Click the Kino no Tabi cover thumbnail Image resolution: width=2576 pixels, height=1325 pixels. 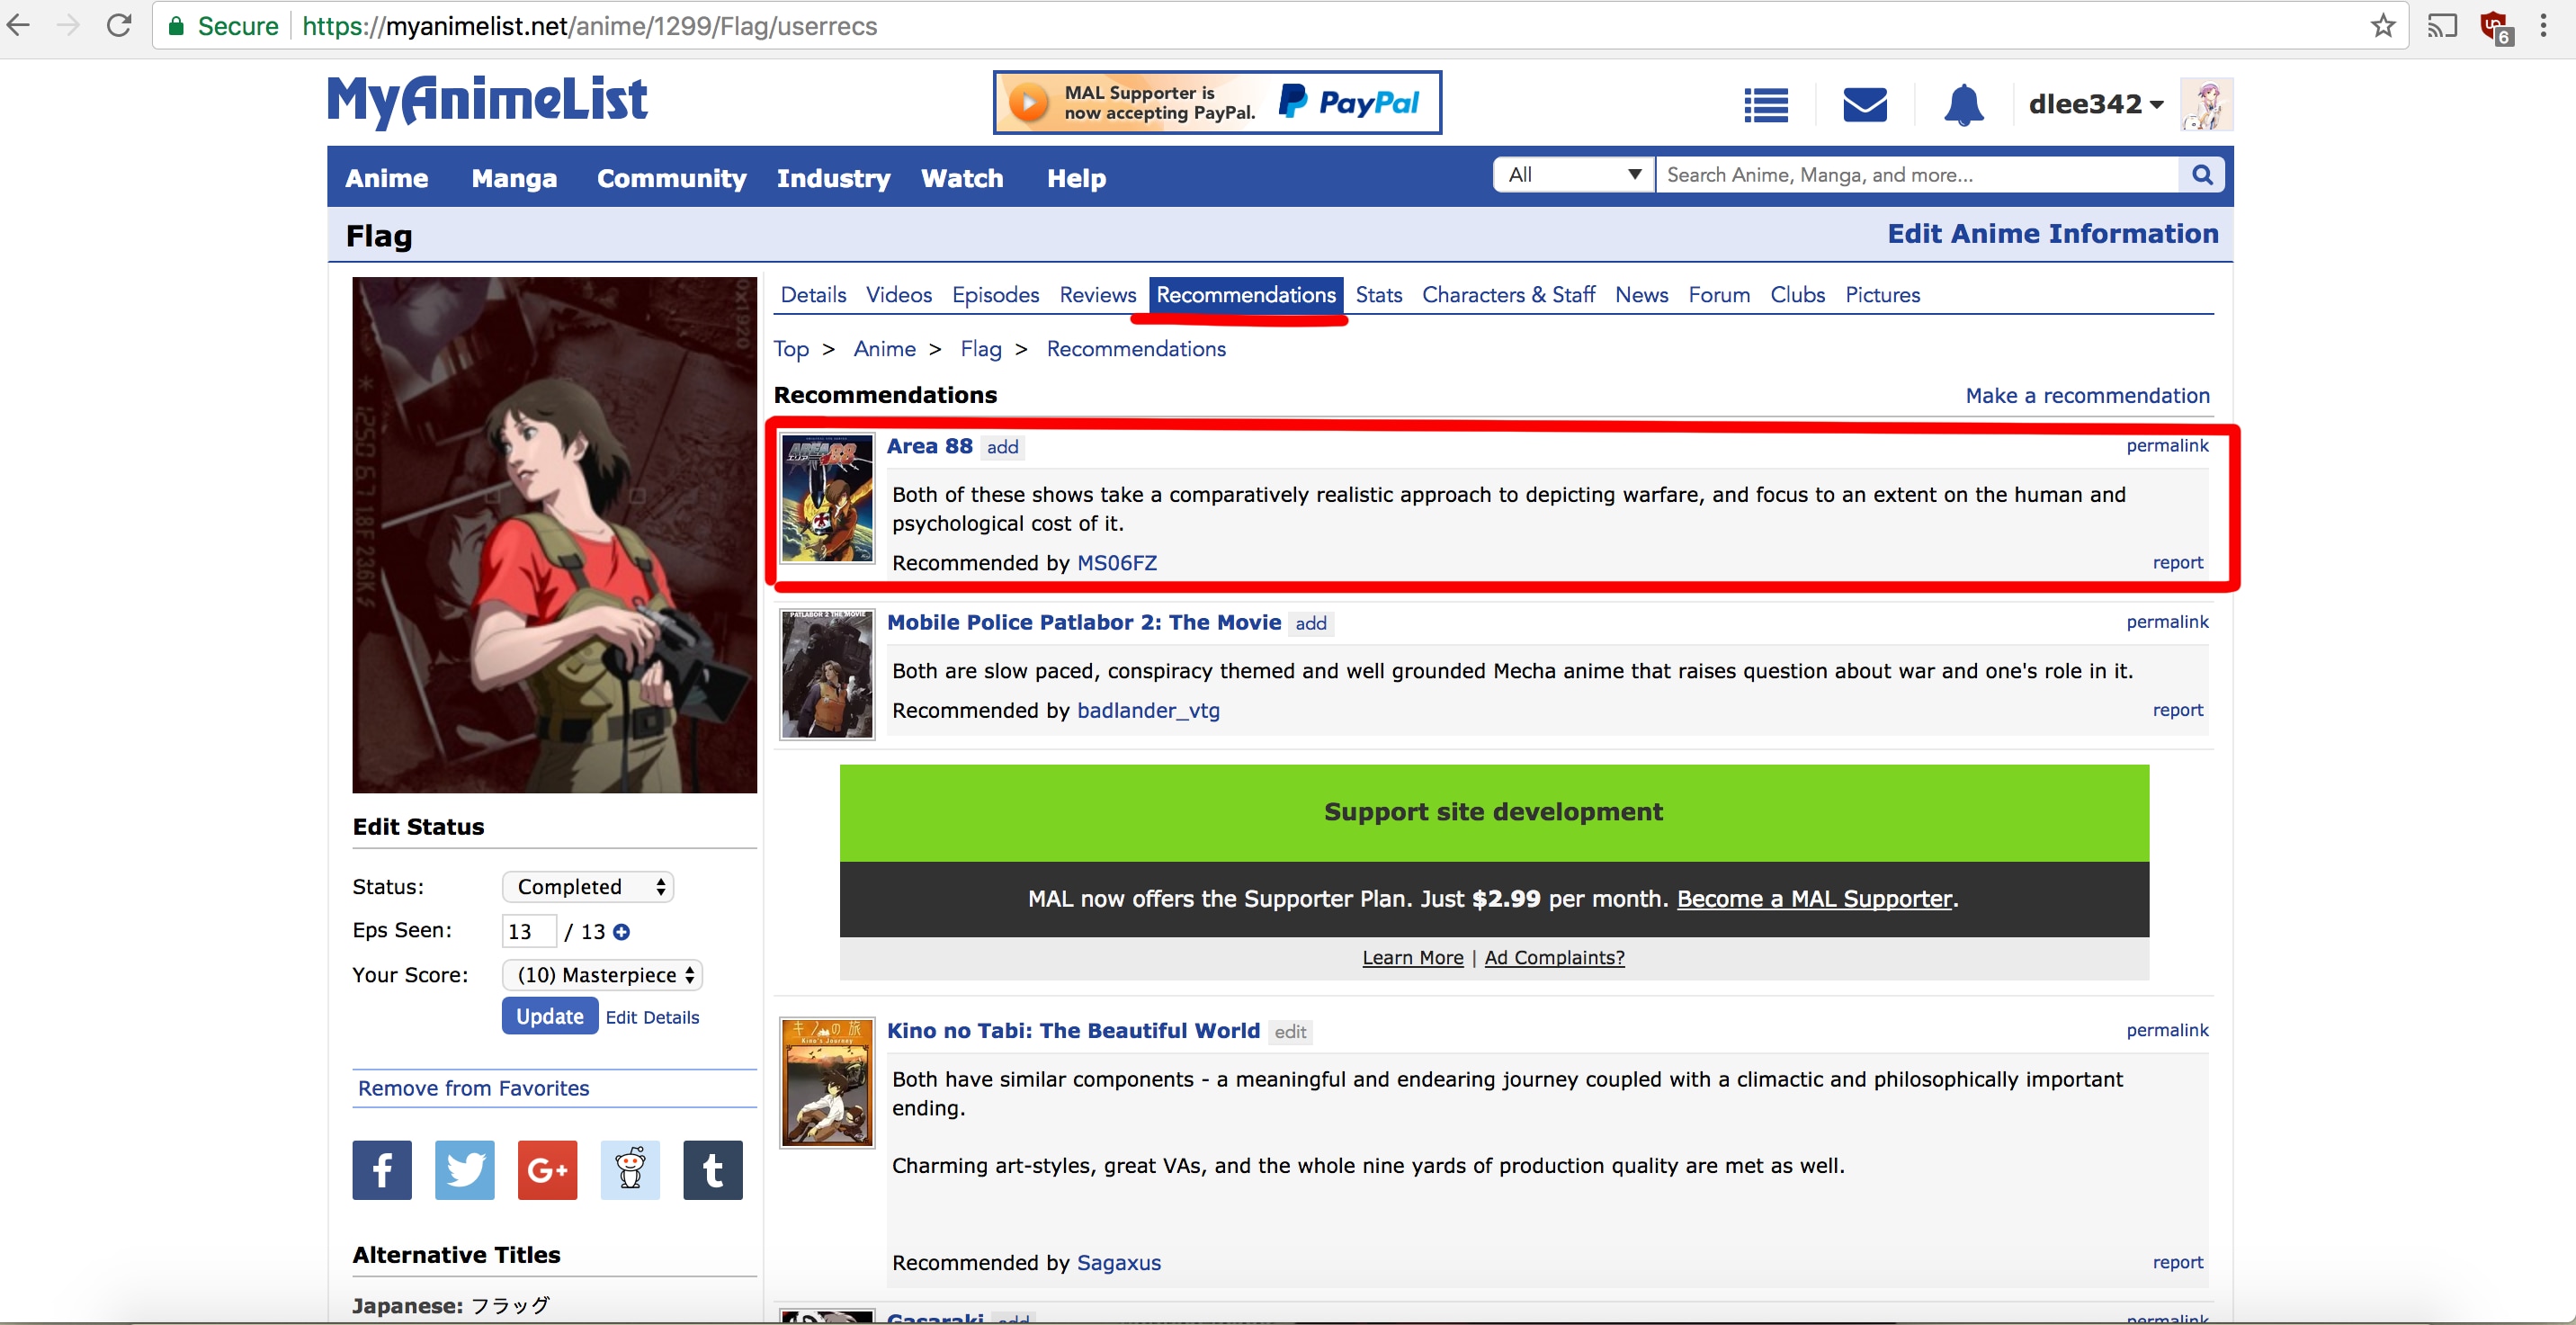(827, 1083)
